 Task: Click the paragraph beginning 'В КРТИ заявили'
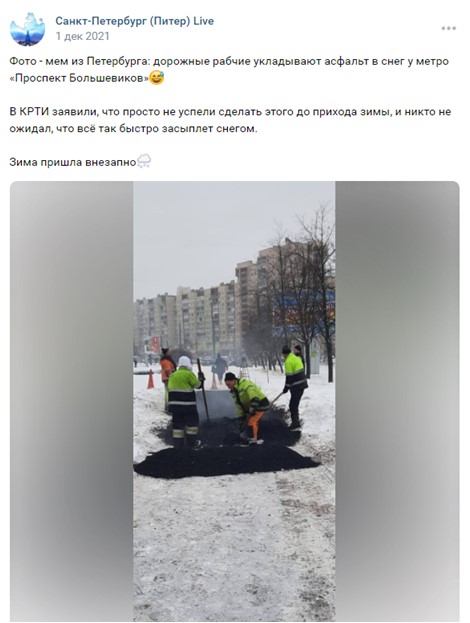[x=230, y=120]
